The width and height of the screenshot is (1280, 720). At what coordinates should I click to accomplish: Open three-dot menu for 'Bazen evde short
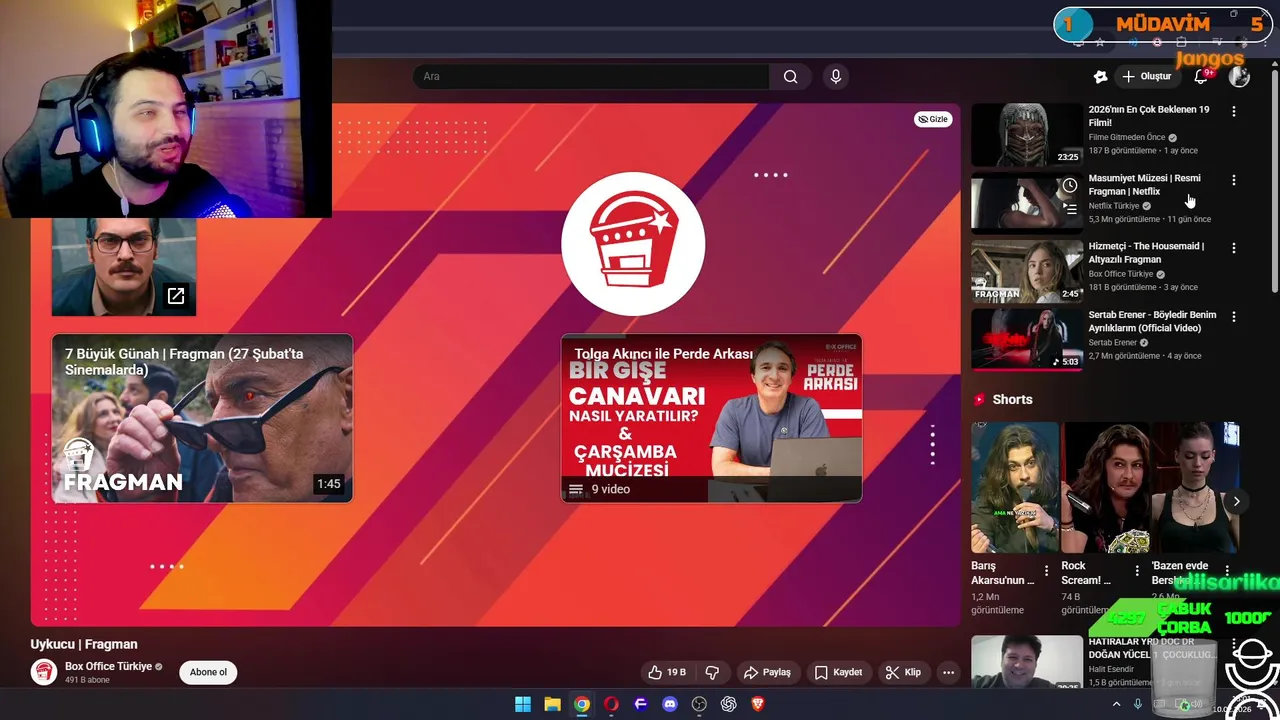(1227, 571)
